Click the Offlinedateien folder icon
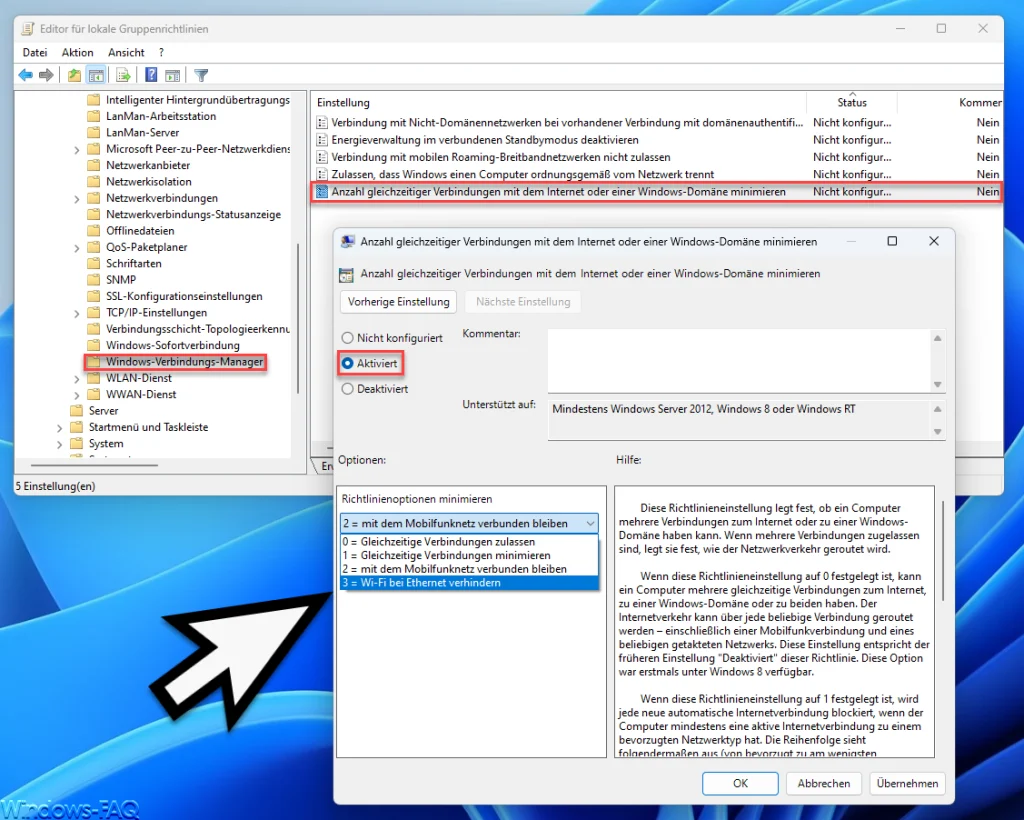This screenshot has width=1024, height=820. pyautogui.click(x=94, y=230)
